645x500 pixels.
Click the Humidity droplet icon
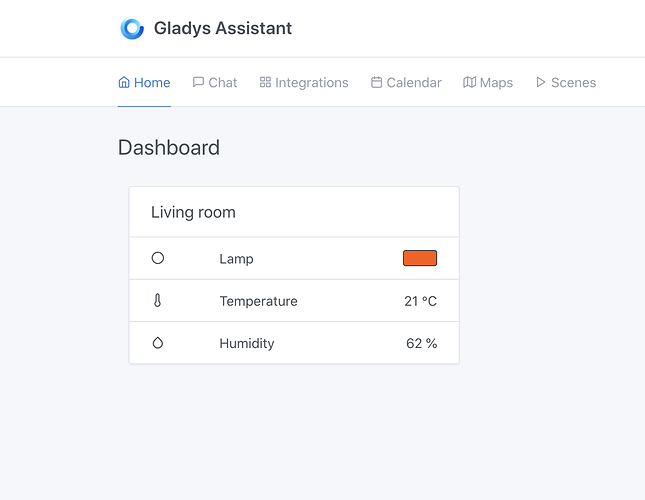point(158,343)
